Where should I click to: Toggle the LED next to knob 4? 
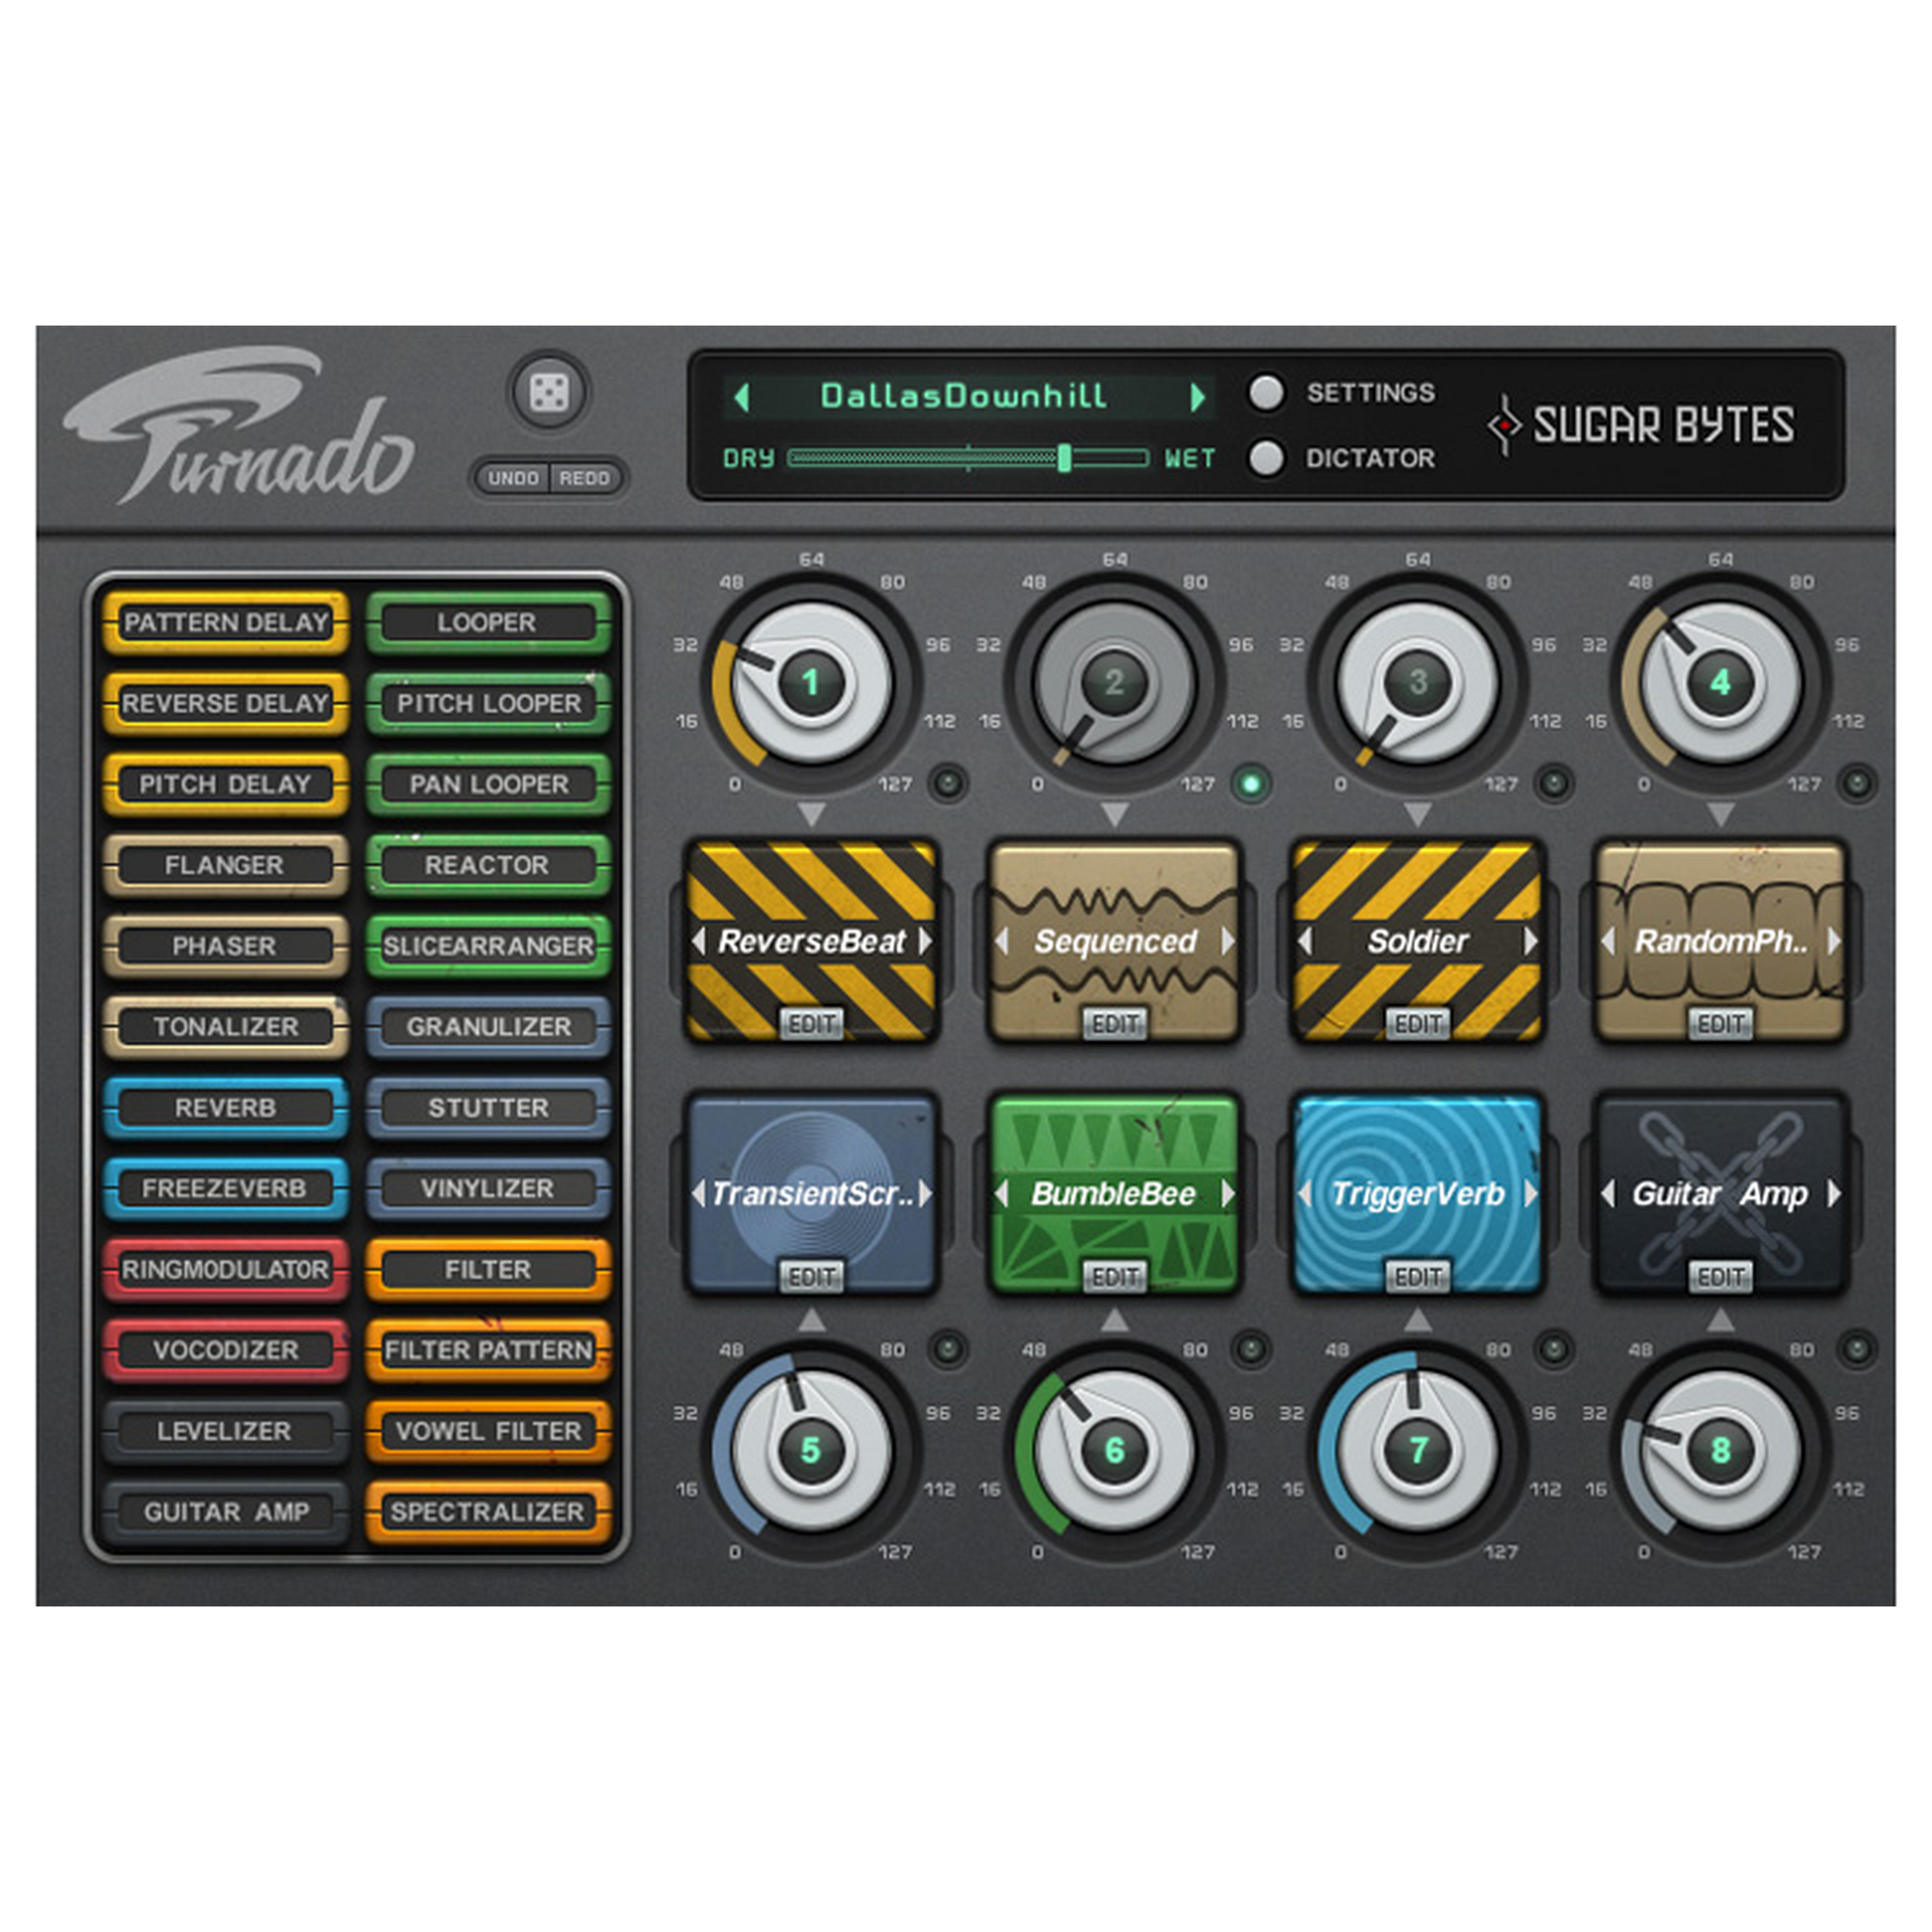(x=1857, y=783)
